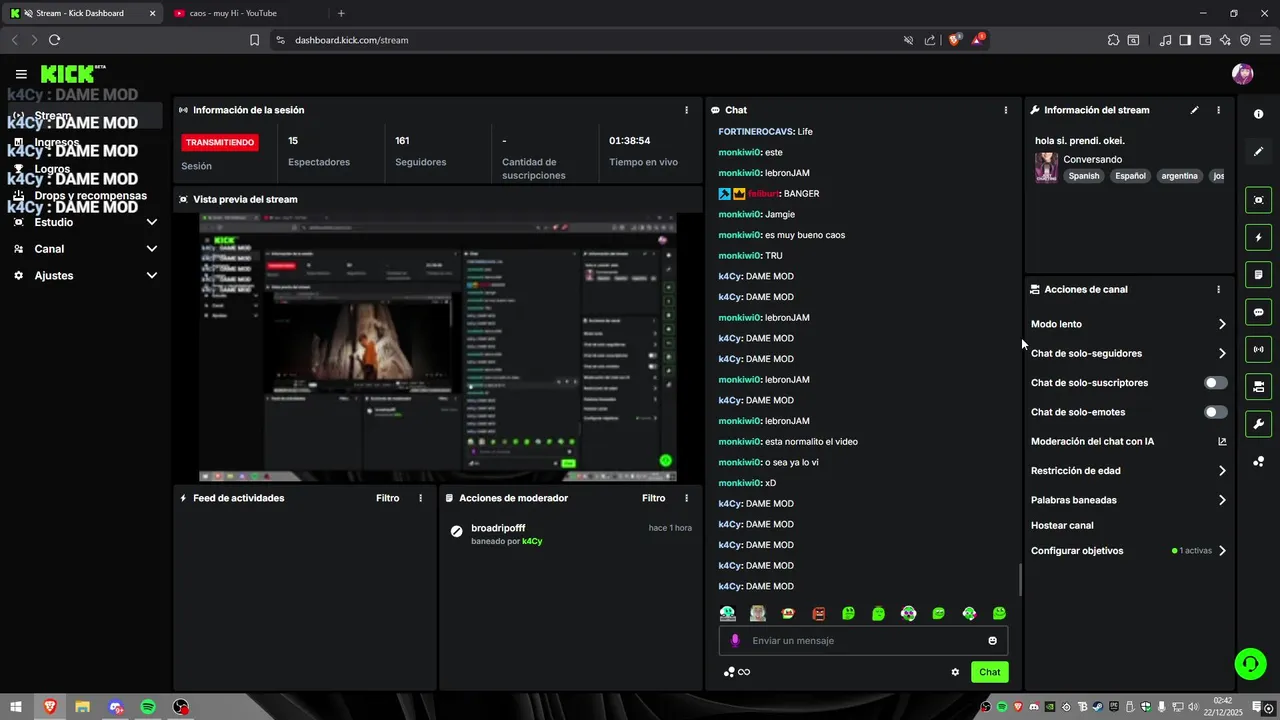Switch to the caos - muy Hi YouTube tab
The image size is (1280, 720).
point(245,13)
